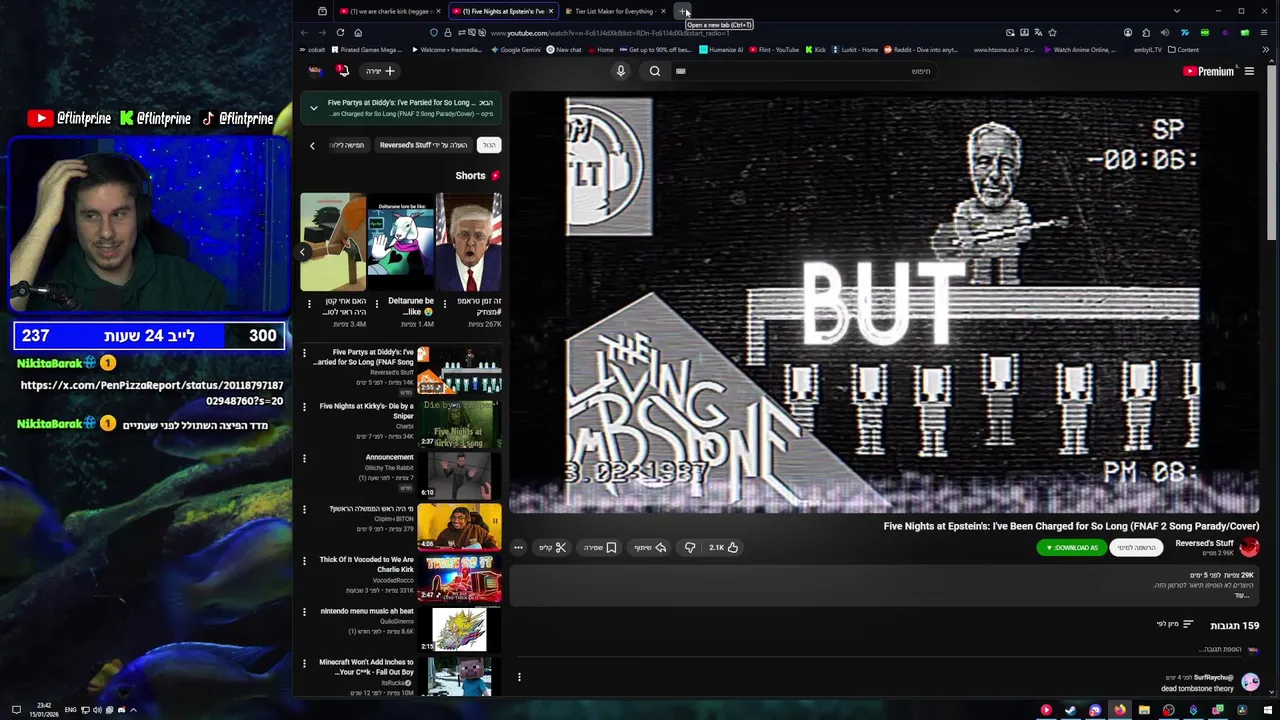
Task: Dislike the video with the thumbs-down button
Action: pos(690,547)
